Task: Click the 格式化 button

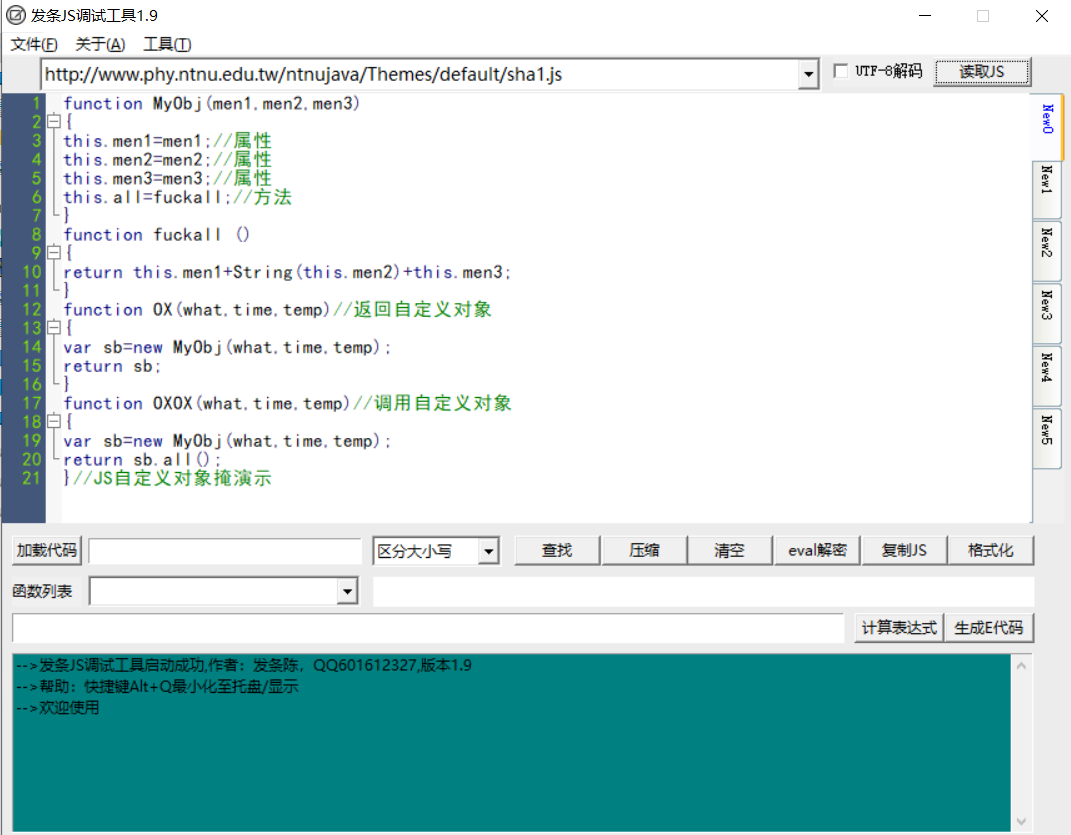Action: point(990,551)
